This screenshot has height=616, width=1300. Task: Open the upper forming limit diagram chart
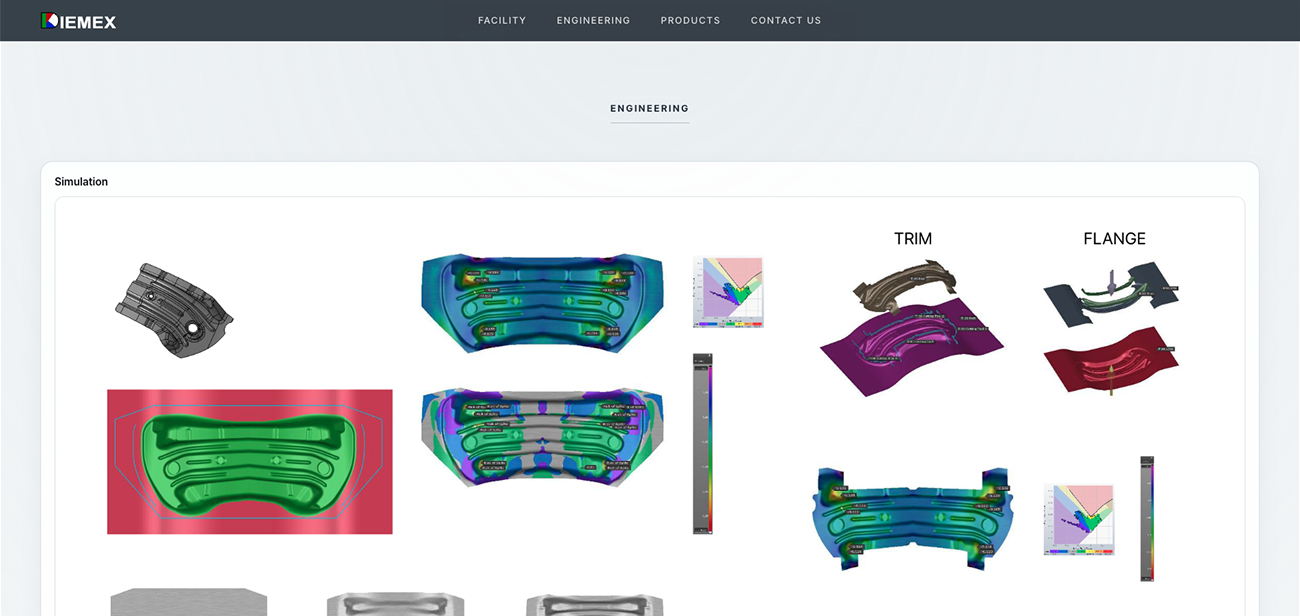728,292
